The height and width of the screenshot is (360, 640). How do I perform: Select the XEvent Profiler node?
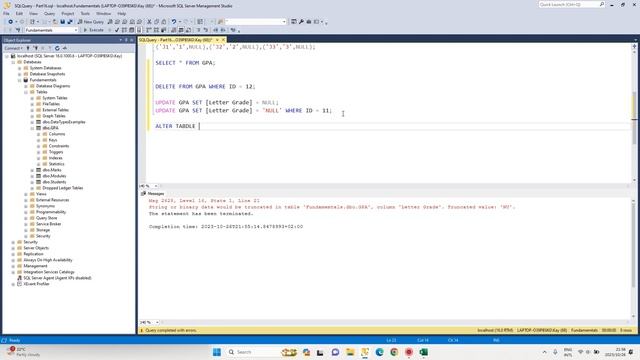pyautogui.click(x=36, y=284)
